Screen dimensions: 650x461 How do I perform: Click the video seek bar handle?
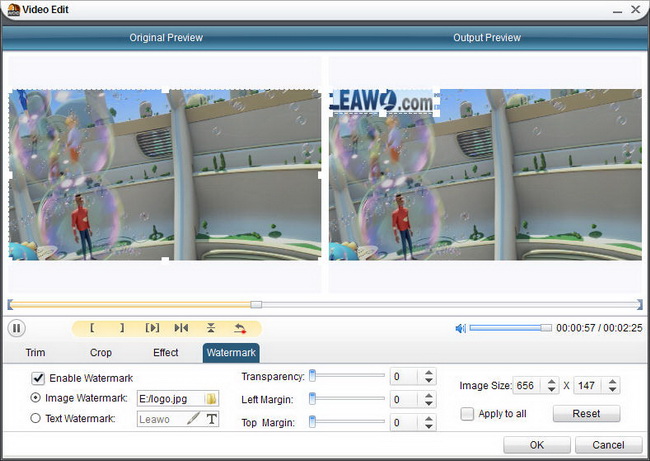tap(256, 305)
